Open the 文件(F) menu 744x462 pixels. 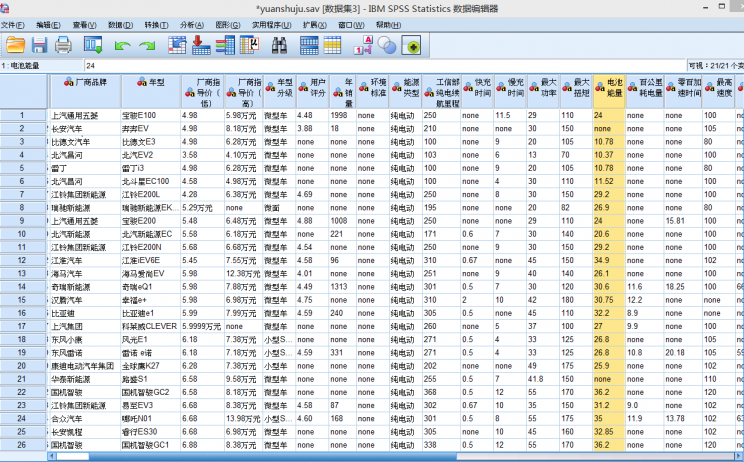[x=13, y=24]
